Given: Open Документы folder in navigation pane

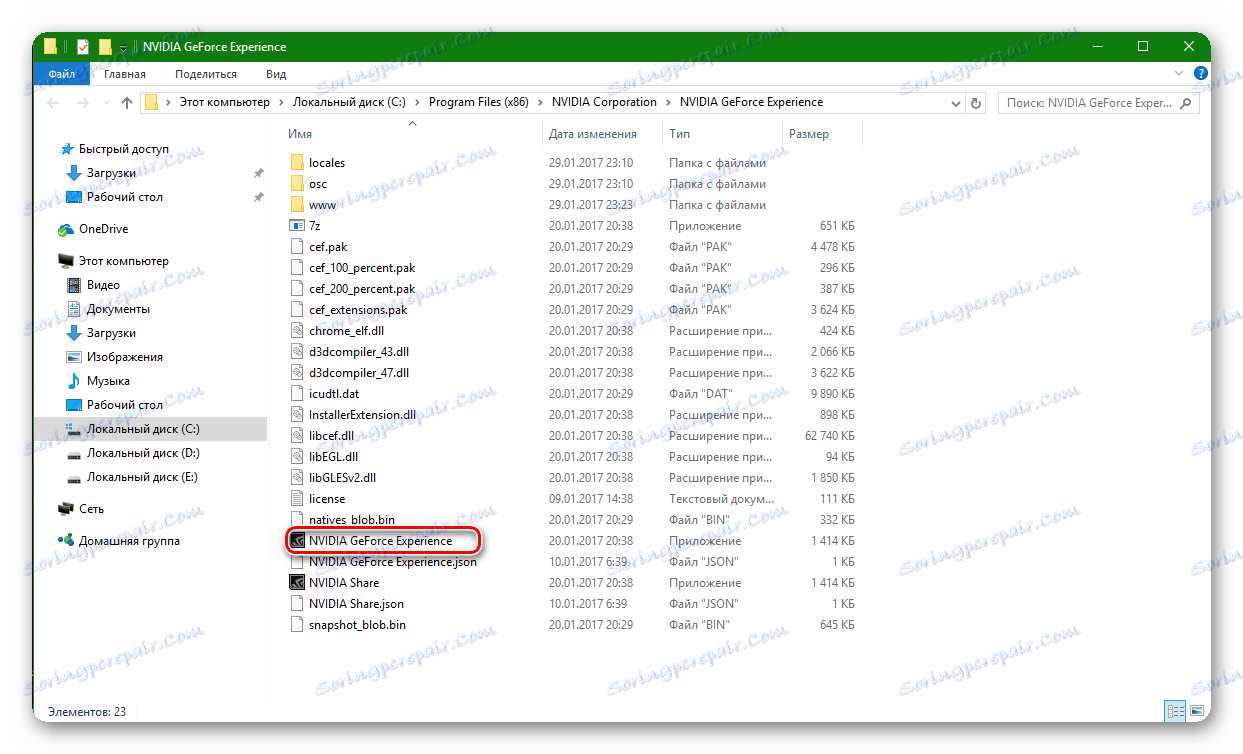Looking at the screenshot, I should point(118,309).
